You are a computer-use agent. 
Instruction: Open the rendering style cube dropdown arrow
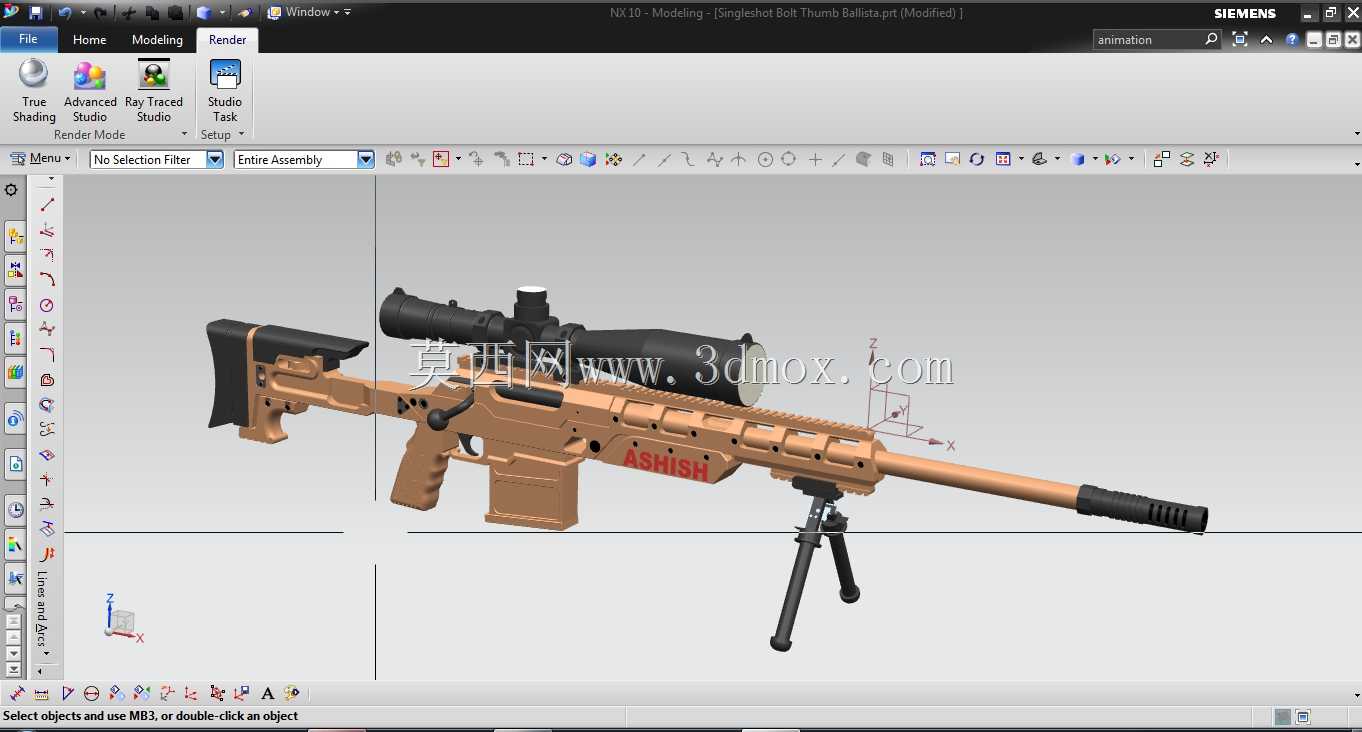click(x=1095, y=159)
